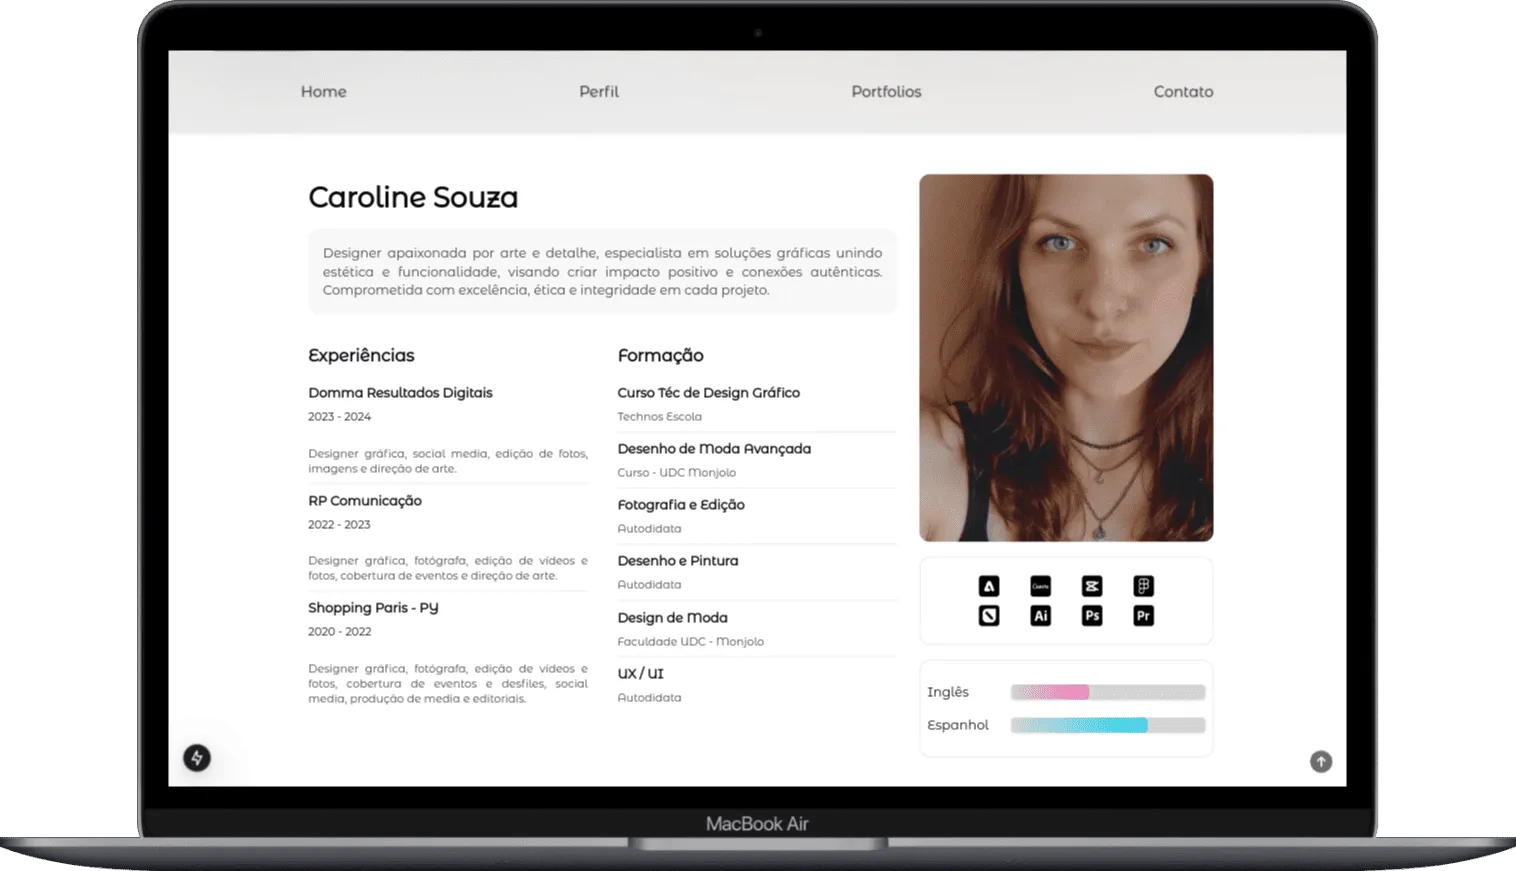This screenshot has height=871, width=1516.
Task: Click the Premiere (Pr) icon
Action: 1143,616
